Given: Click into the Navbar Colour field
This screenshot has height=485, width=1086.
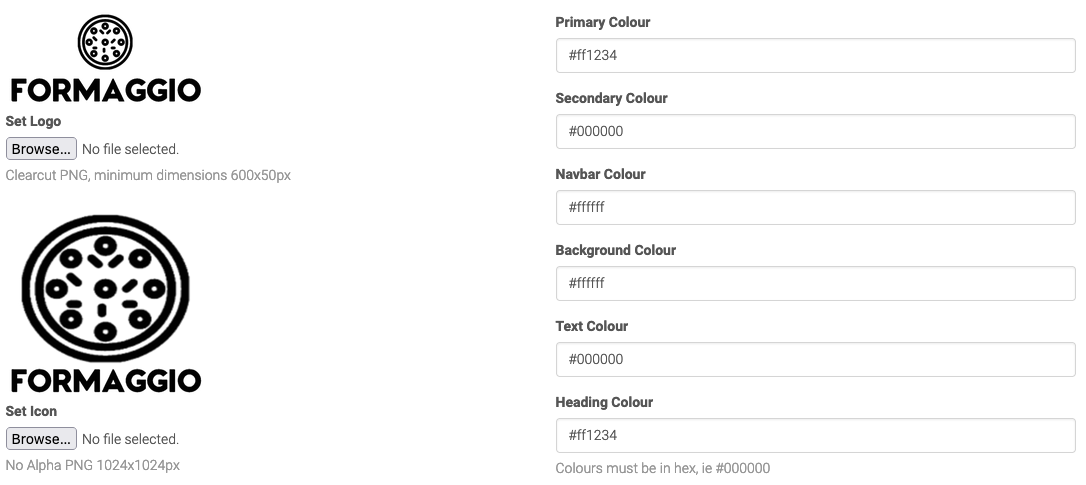Looking at the screenshot, I should coord(815,207).
